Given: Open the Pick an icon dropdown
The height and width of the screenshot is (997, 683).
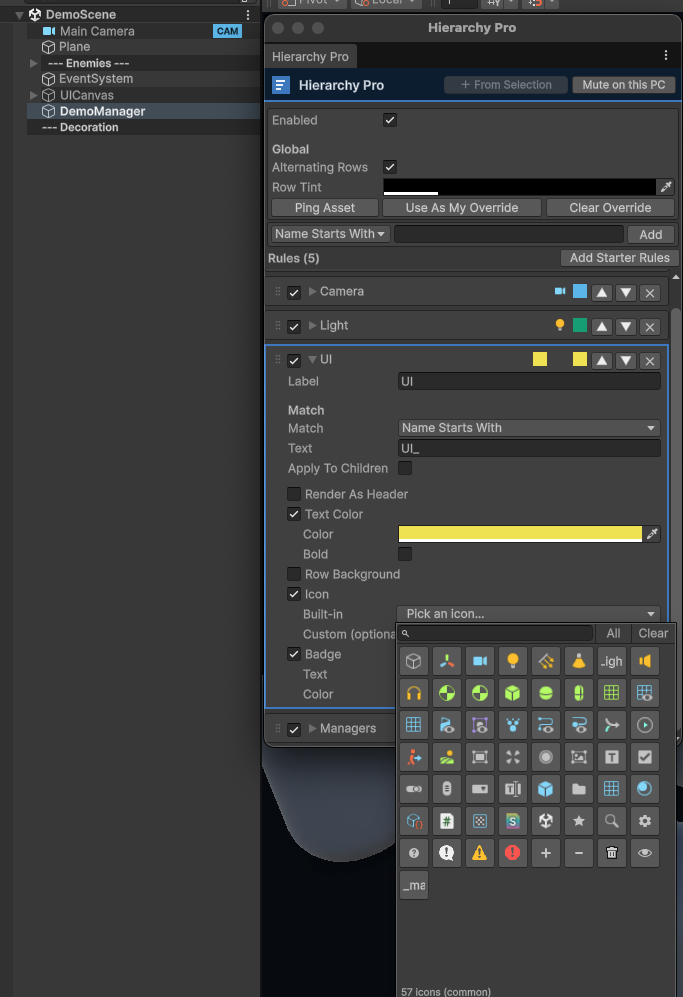Looking at the screenshot, I should pos(529,614).
